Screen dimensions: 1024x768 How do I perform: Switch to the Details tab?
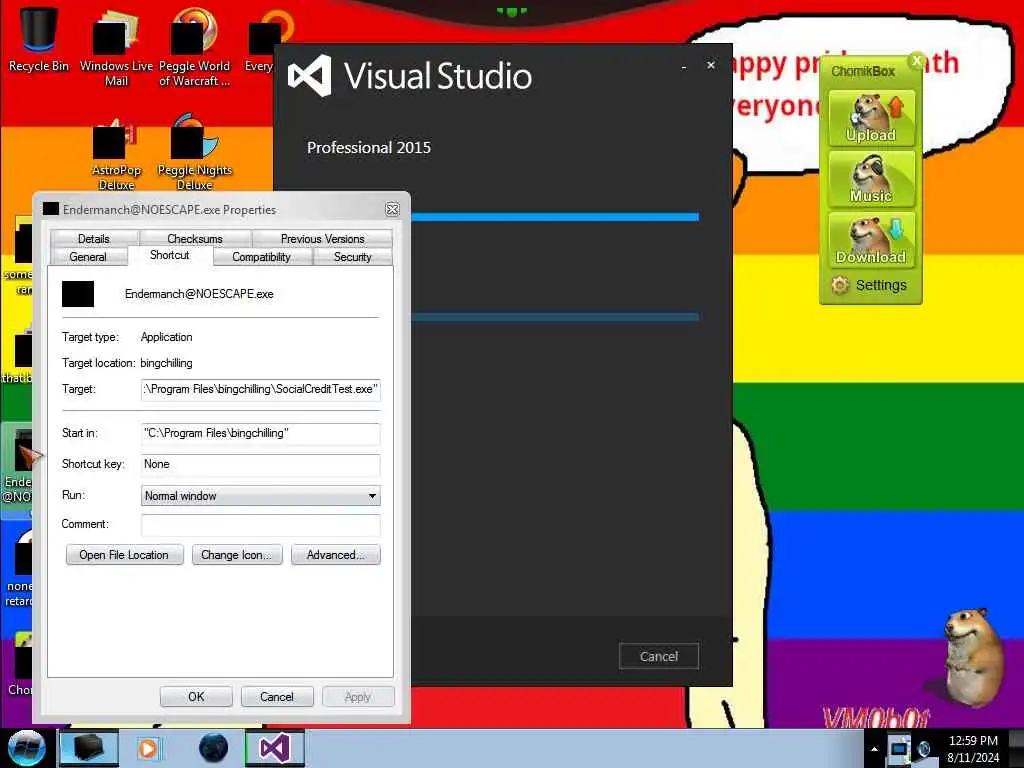94,238
